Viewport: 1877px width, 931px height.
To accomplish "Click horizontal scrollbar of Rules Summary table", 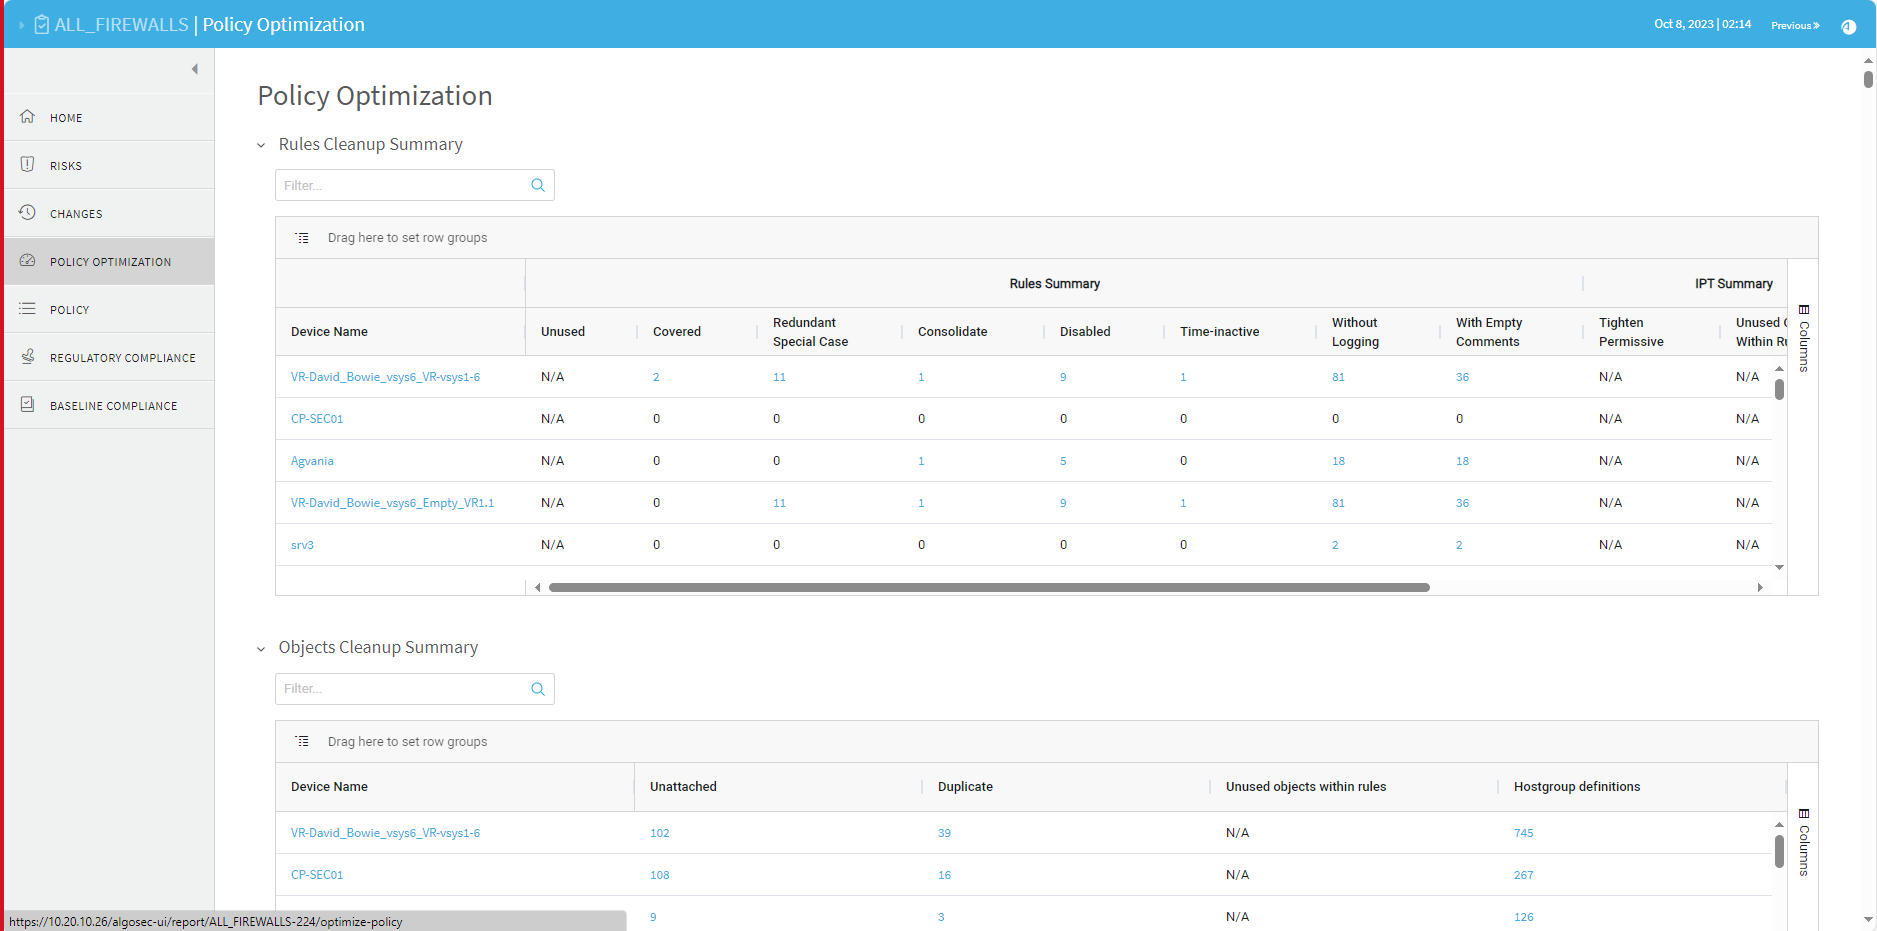I will pos(988,588).
